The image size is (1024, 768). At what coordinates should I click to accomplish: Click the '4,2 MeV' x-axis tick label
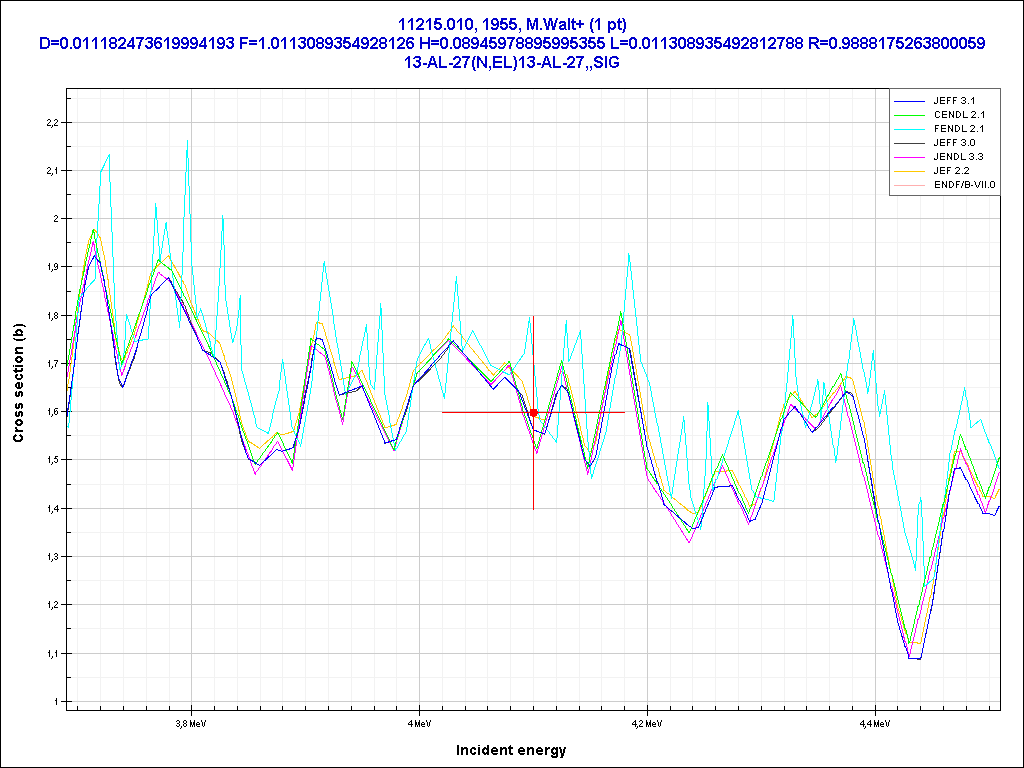(x=646, y=721)
